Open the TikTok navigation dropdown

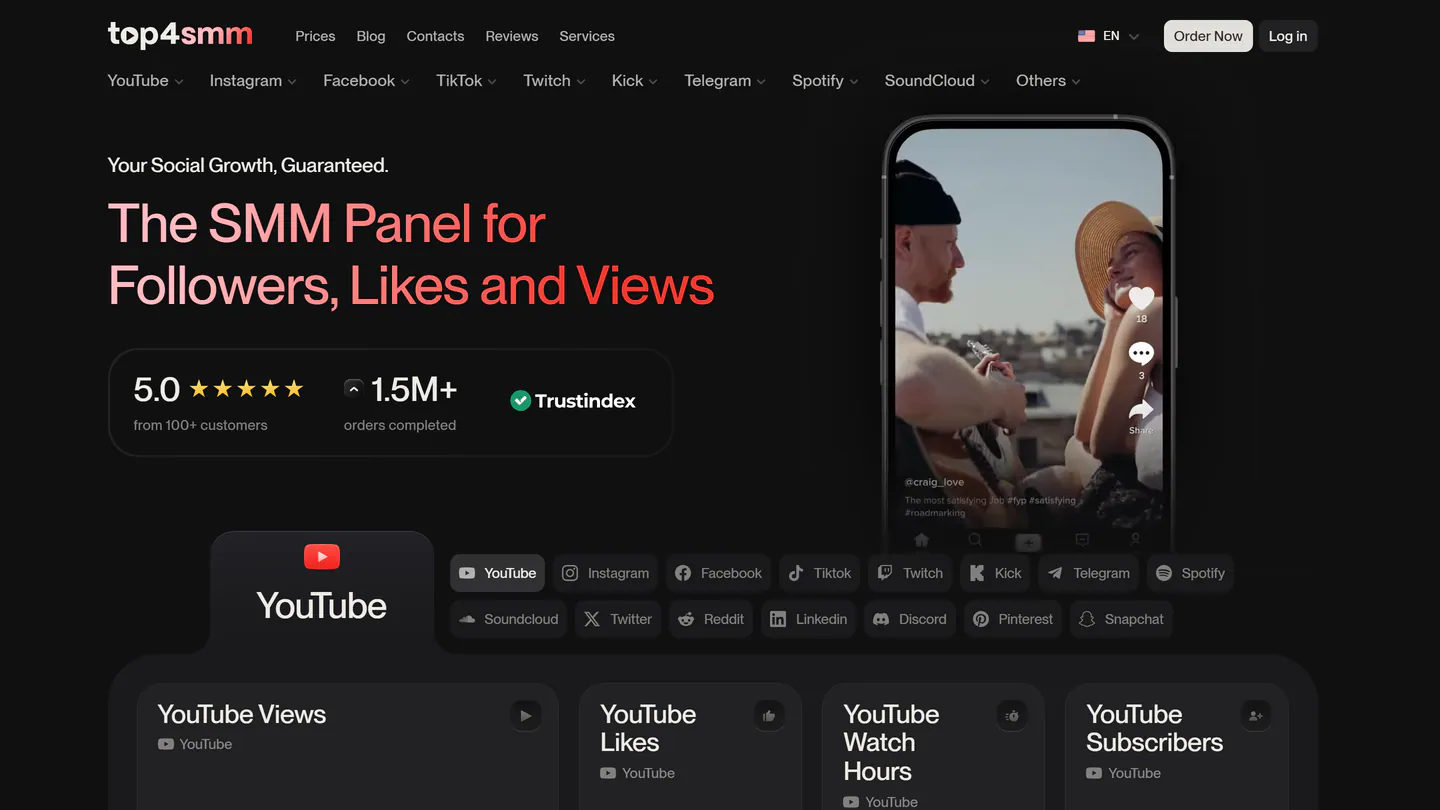tap(467, 81)
